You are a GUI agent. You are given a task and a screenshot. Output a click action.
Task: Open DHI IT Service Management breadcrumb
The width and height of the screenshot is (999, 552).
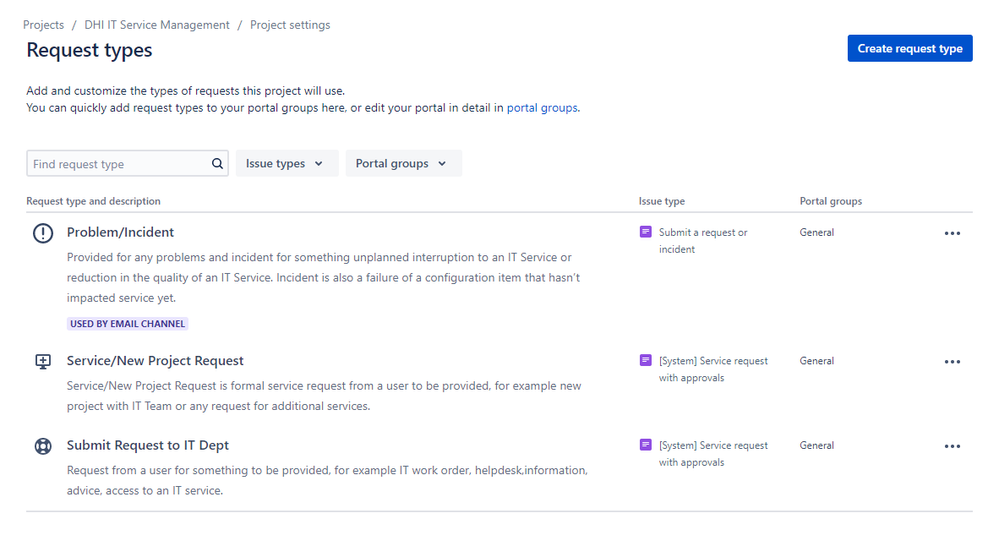157,25
